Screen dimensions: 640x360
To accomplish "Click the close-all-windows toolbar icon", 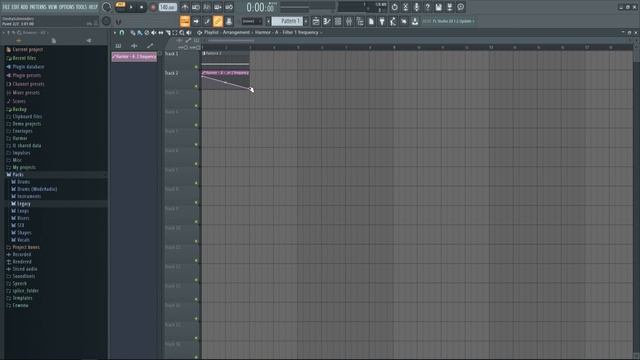I will 404,21.
